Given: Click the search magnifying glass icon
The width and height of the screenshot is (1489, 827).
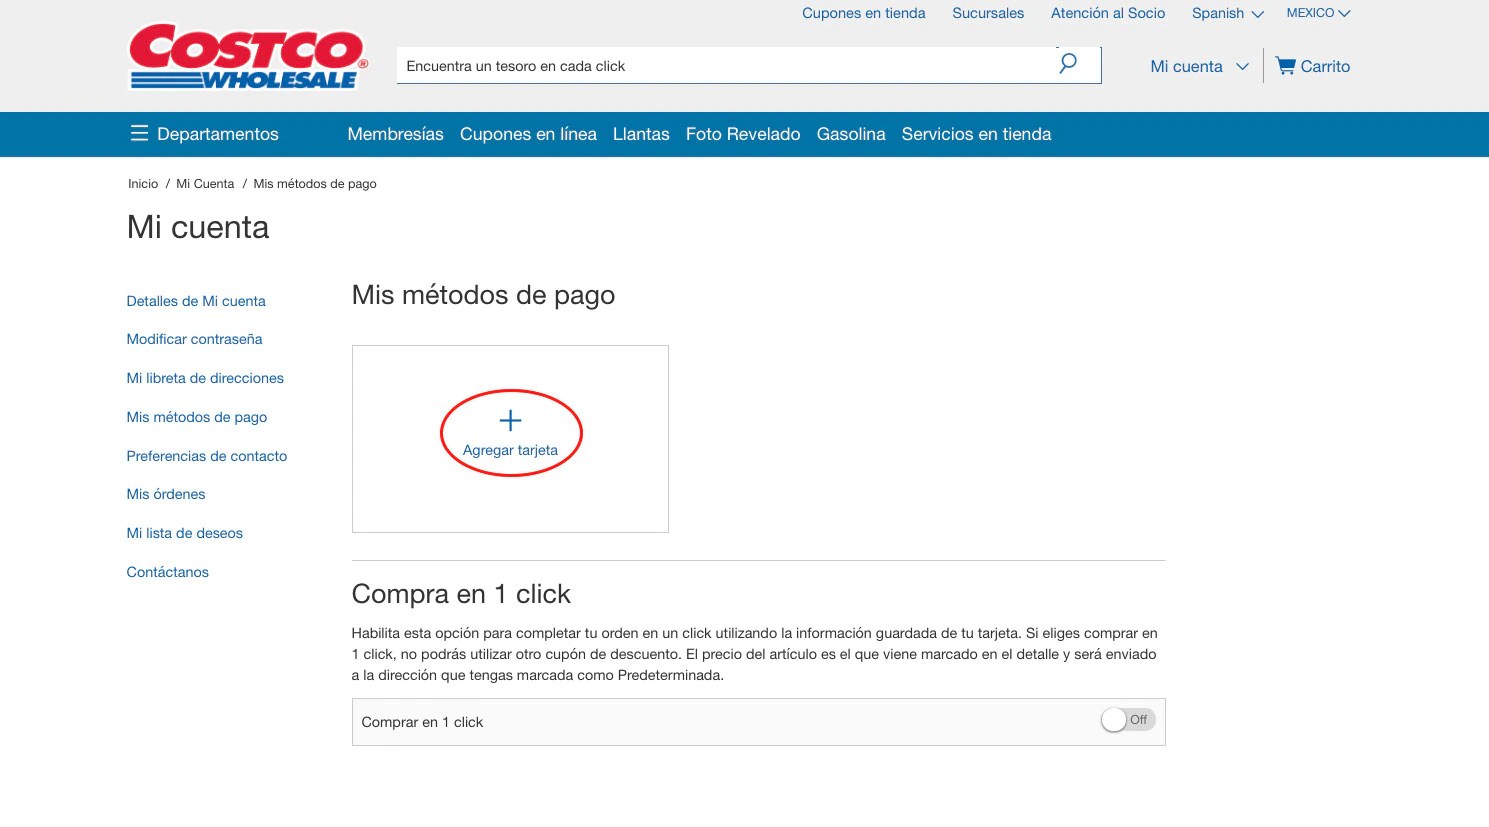Looking at the screenshot, I should (1066, 63).
